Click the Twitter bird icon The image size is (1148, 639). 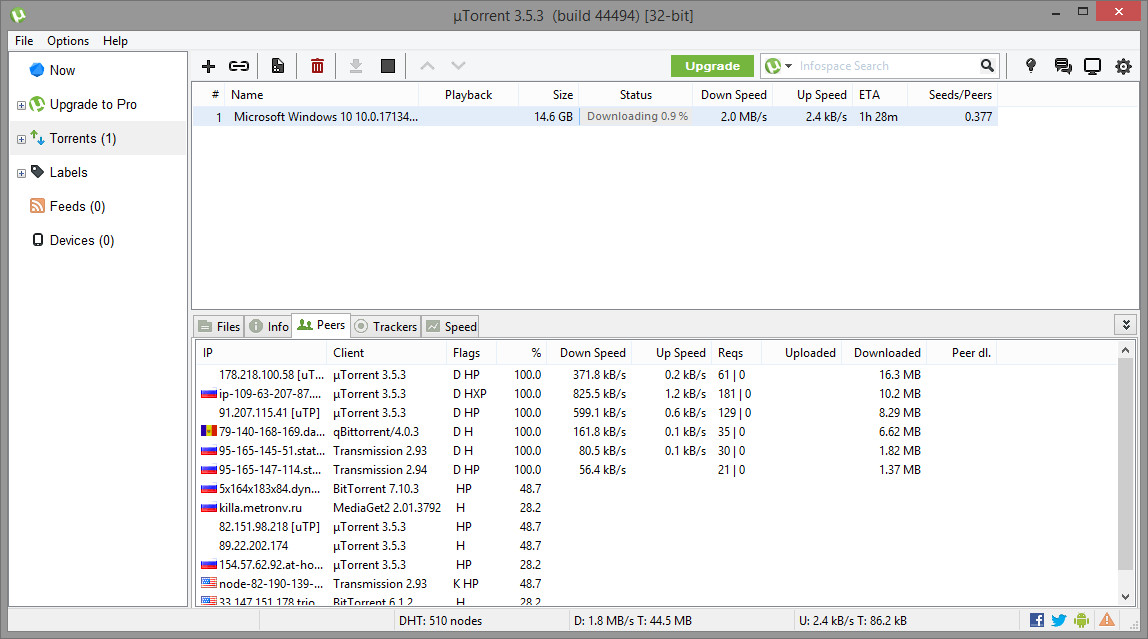click(1059, 620)
